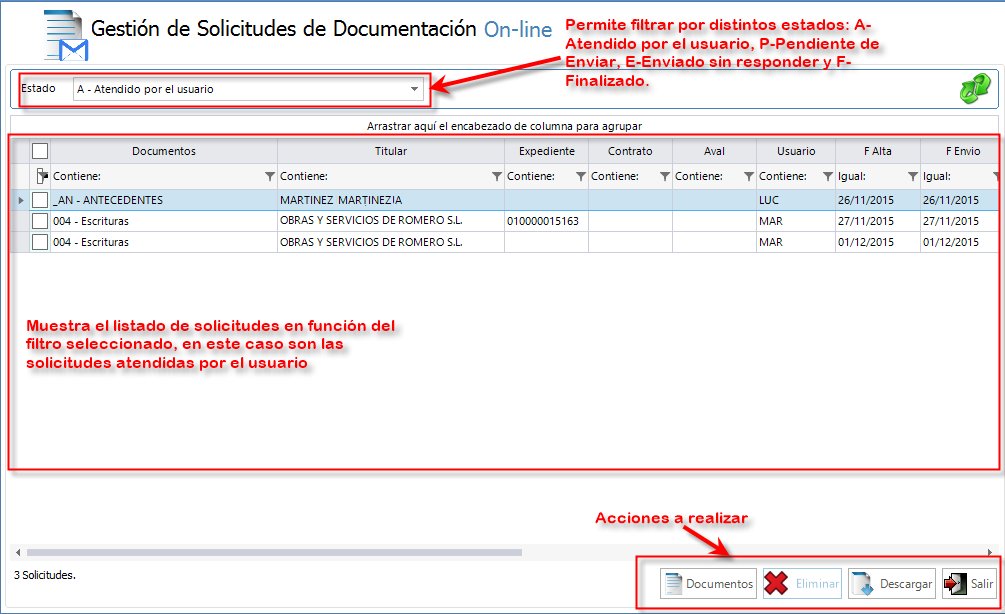1005x614 pixels.
Task: Click the horizontal scrollbar thumb
Action: [x=274, y=552]
